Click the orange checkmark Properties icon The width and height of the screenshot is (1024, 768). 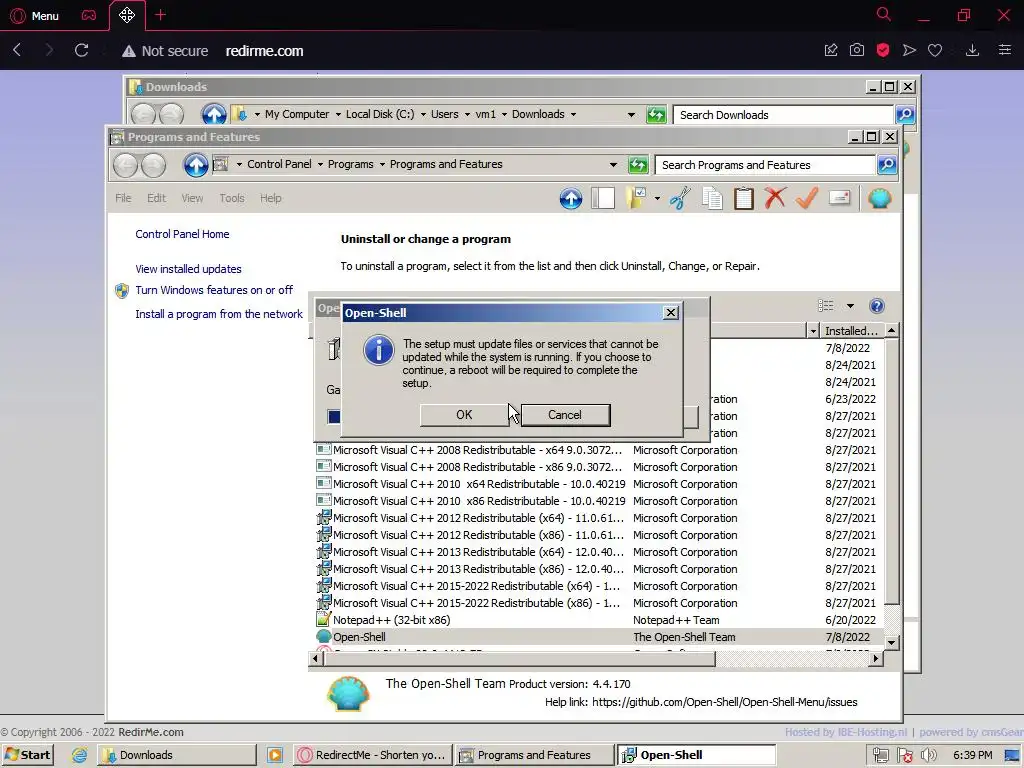pos(807,199)
